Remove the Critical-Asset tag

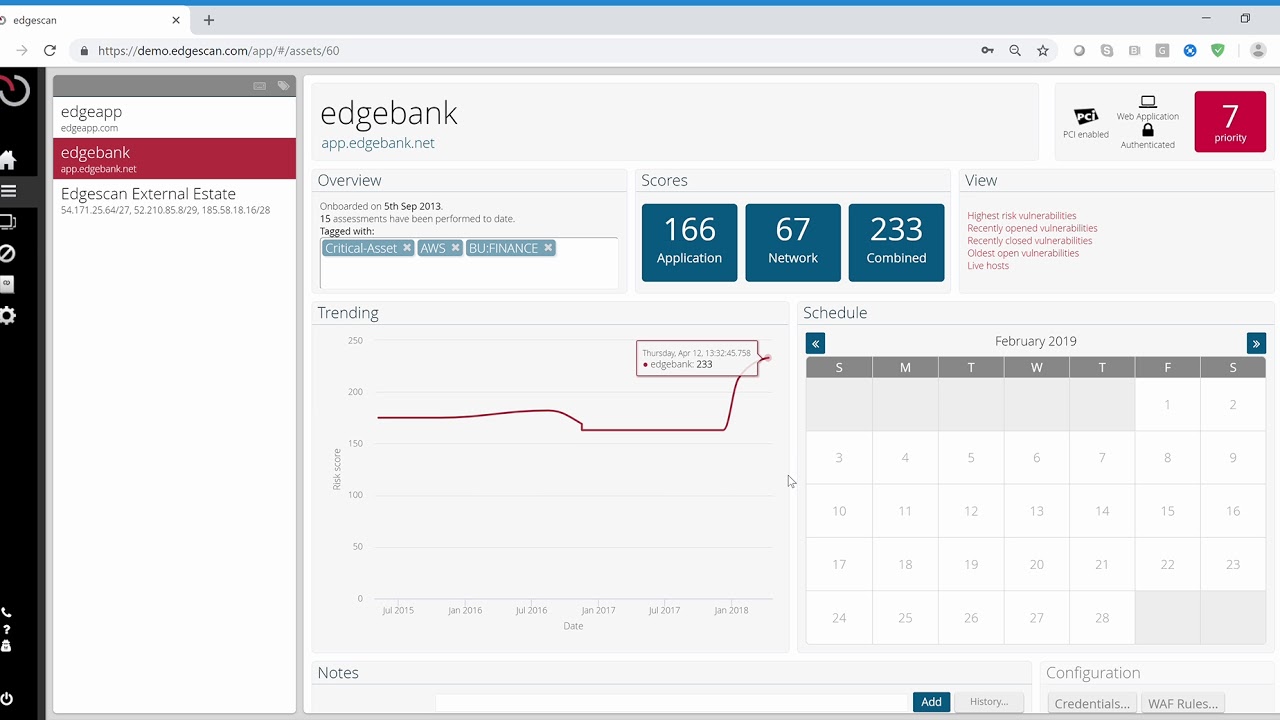tap(407, 248)
